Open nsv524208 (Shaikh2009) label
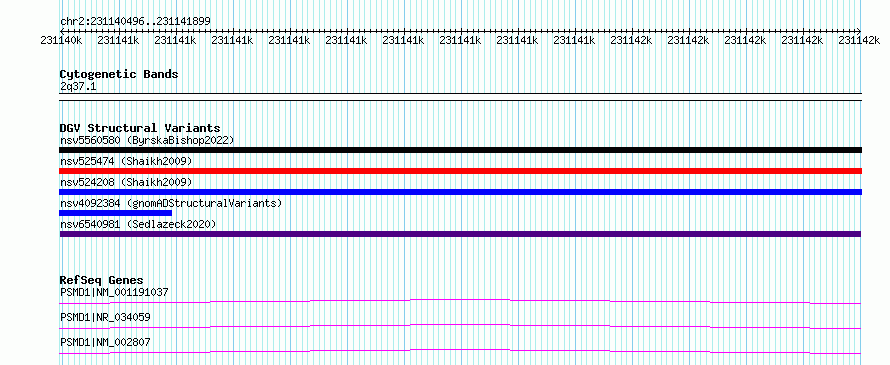The width and height of the screenshot is (890, 365). [126, 182]
